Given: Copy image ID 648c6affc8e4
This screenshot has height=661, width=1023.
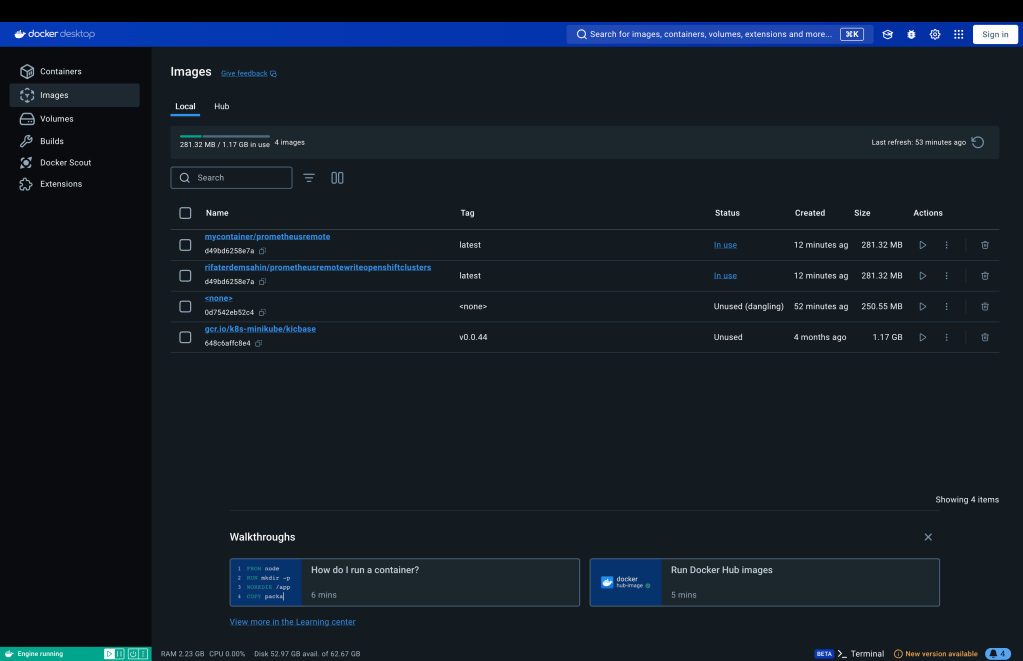Looking at the screenshot, I should 258,343.
